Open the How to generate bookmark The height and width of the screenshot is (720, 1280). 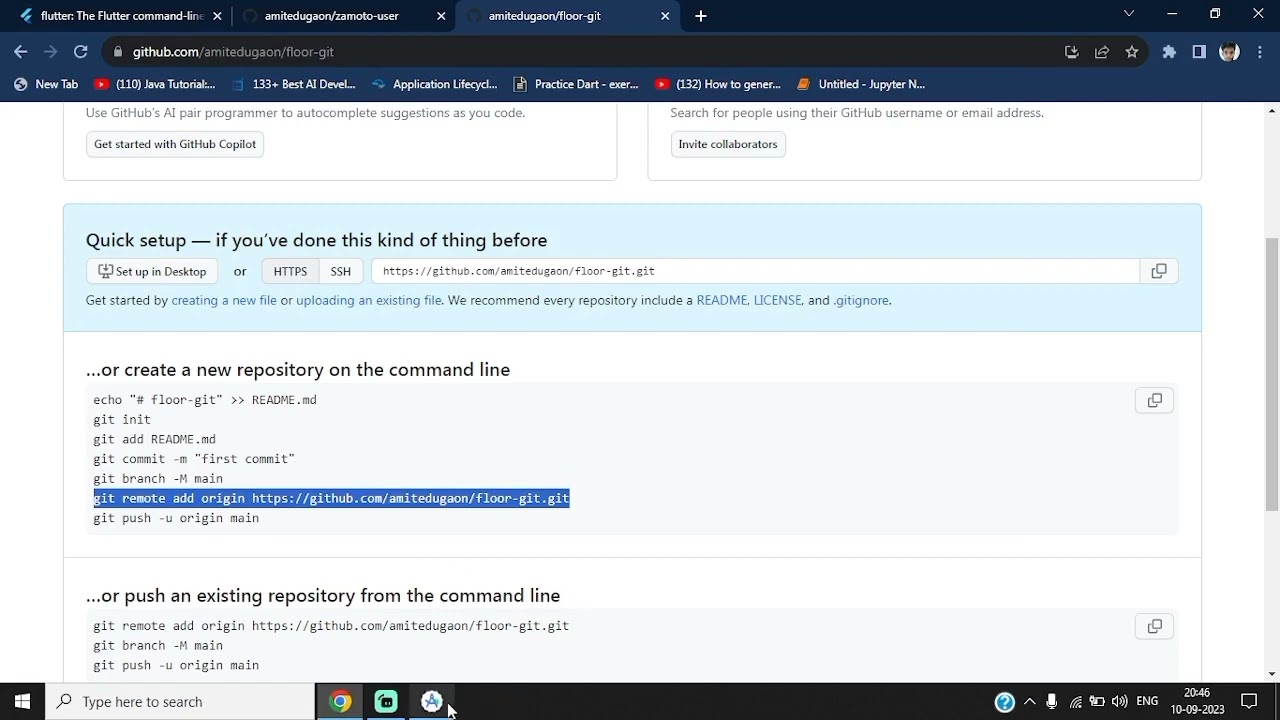click(x=718, y=84)
